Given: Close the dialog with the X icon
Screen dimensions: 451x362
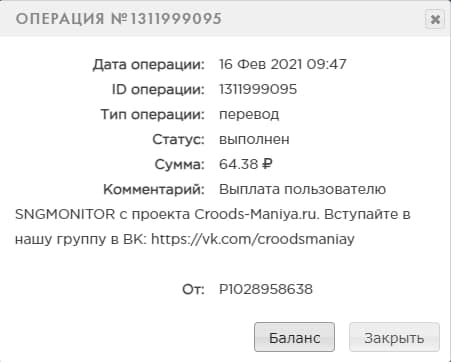Looking at the screenshot, I should 435,19.
